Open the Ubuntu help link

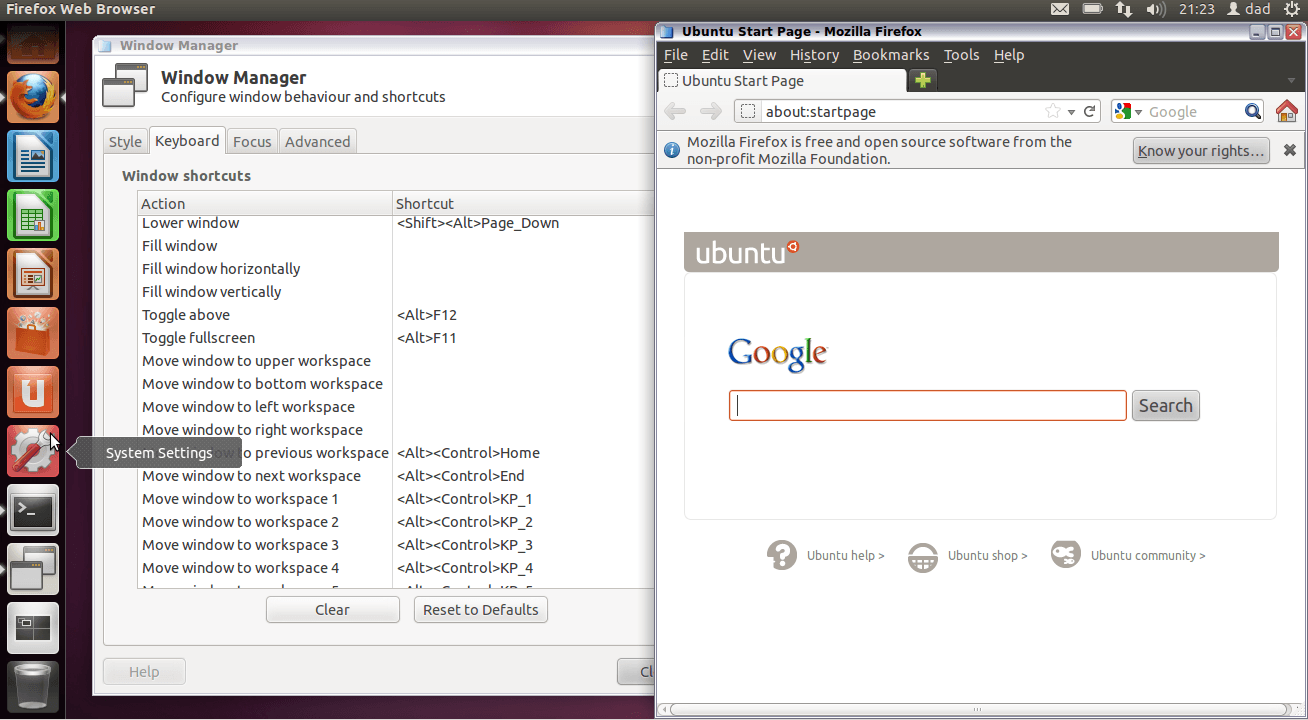pos(846,556)
